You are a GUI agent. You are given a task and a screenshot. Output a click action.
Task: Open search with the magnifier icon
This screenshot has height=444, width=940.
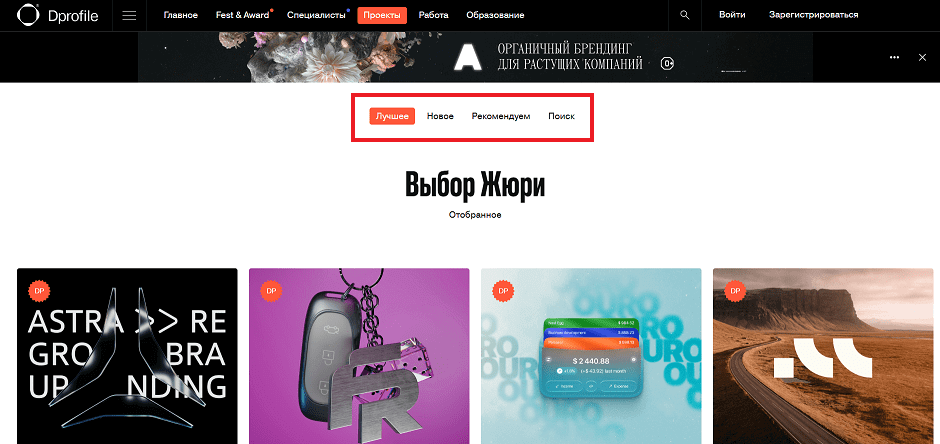(x=685, y=15)
